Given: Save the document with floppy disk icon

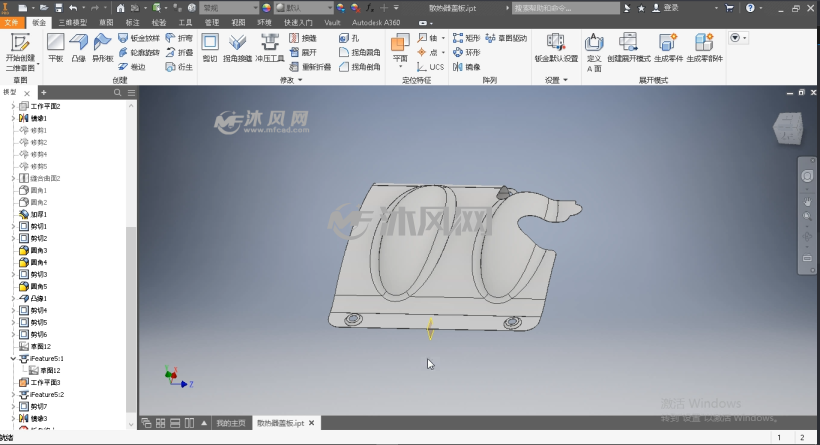Looking at the screenshot, I should coord(59,8).
